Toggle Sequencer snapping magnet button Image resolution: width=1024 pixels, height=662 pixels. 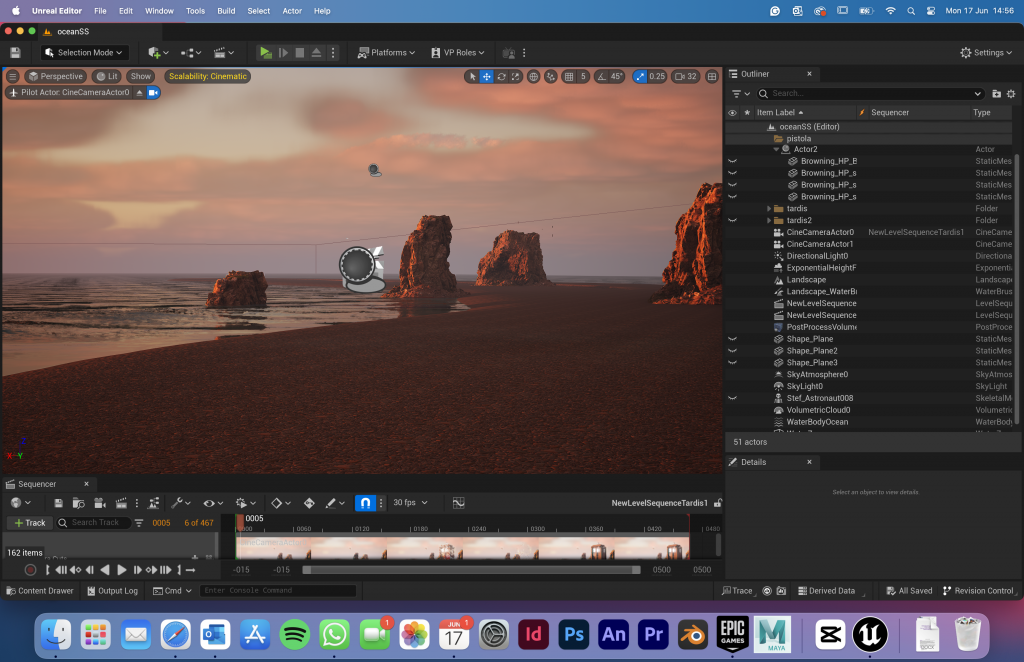coord(366,503)
